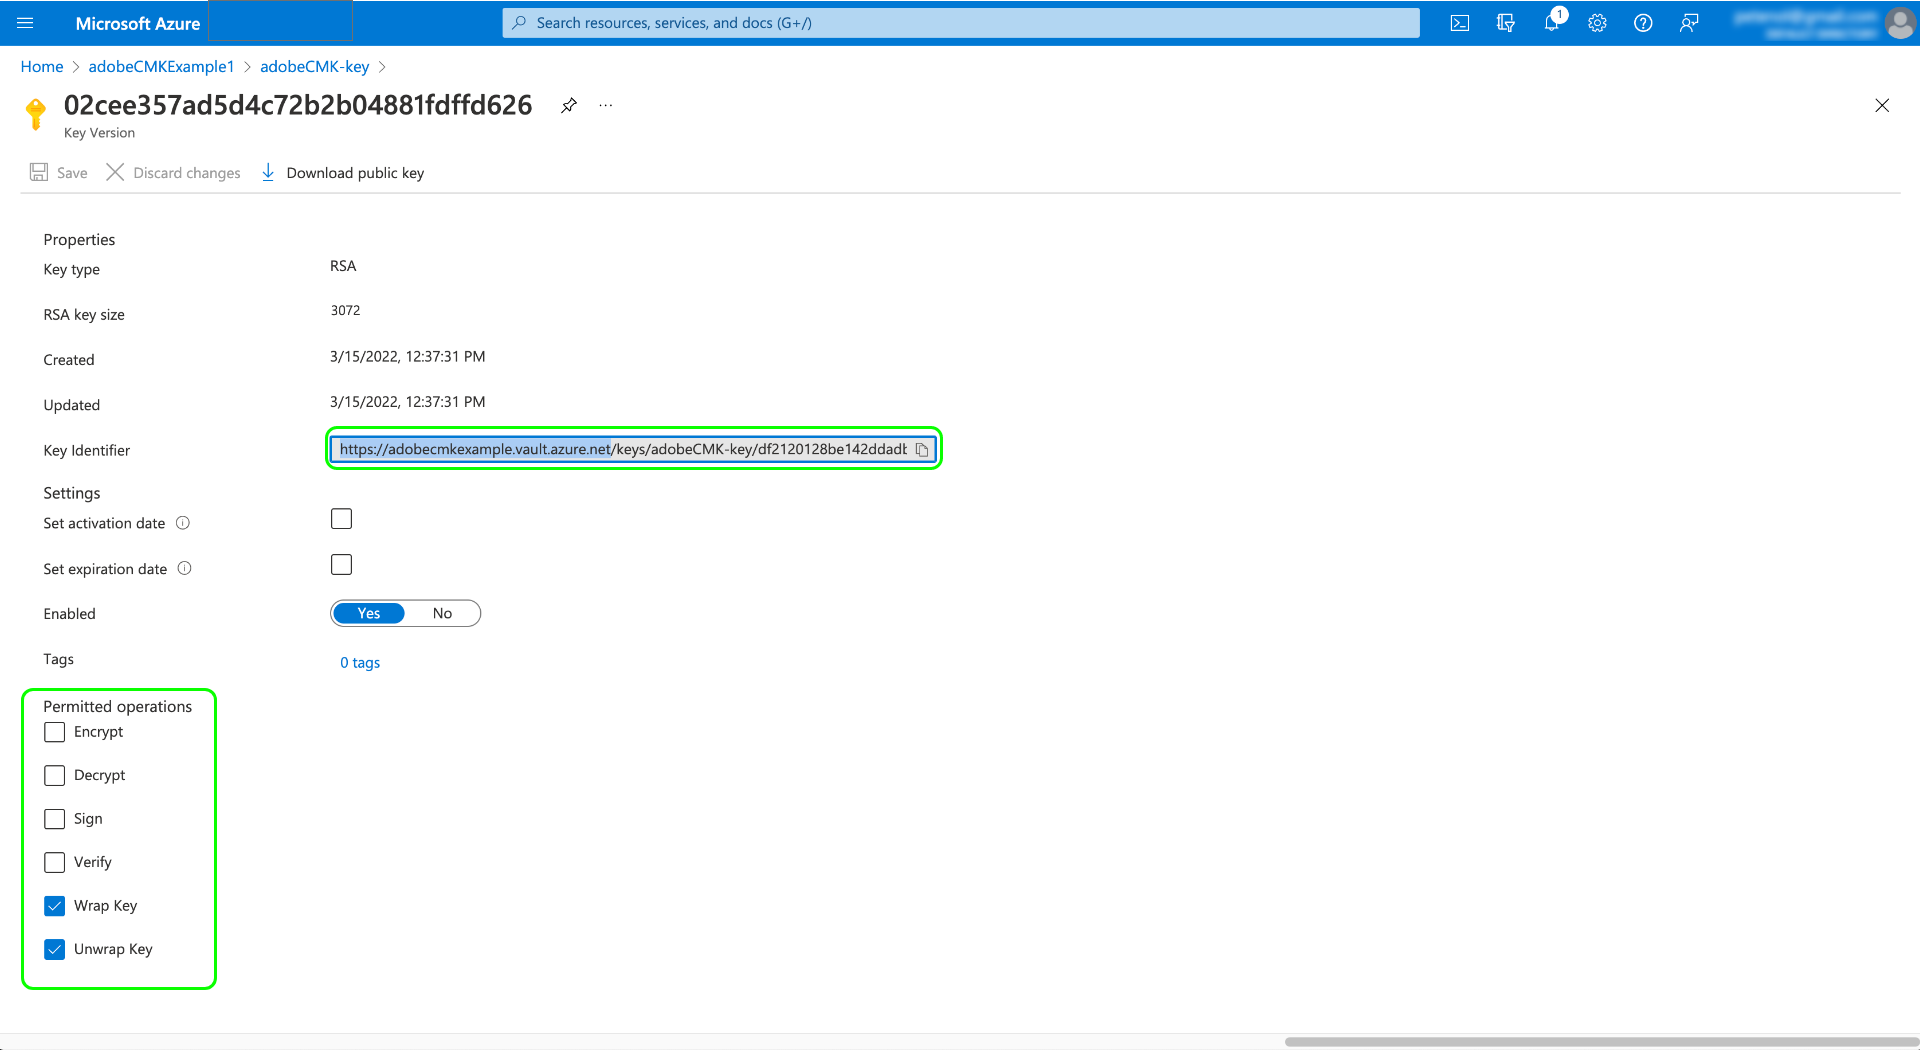
Task: Click the key version ID heading
Action: coord(298,105)
